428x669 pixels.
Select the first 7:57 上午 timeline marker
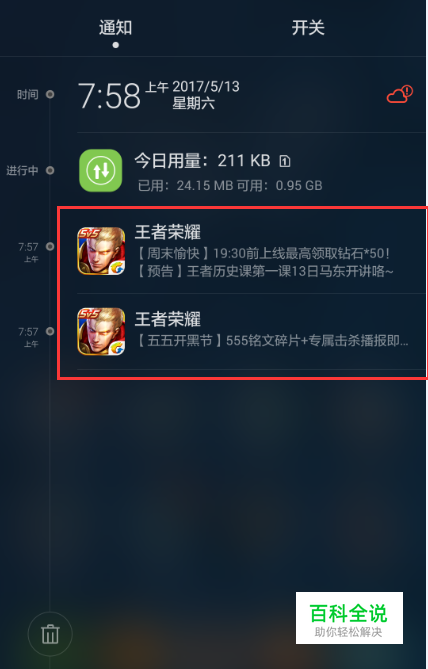50,247
